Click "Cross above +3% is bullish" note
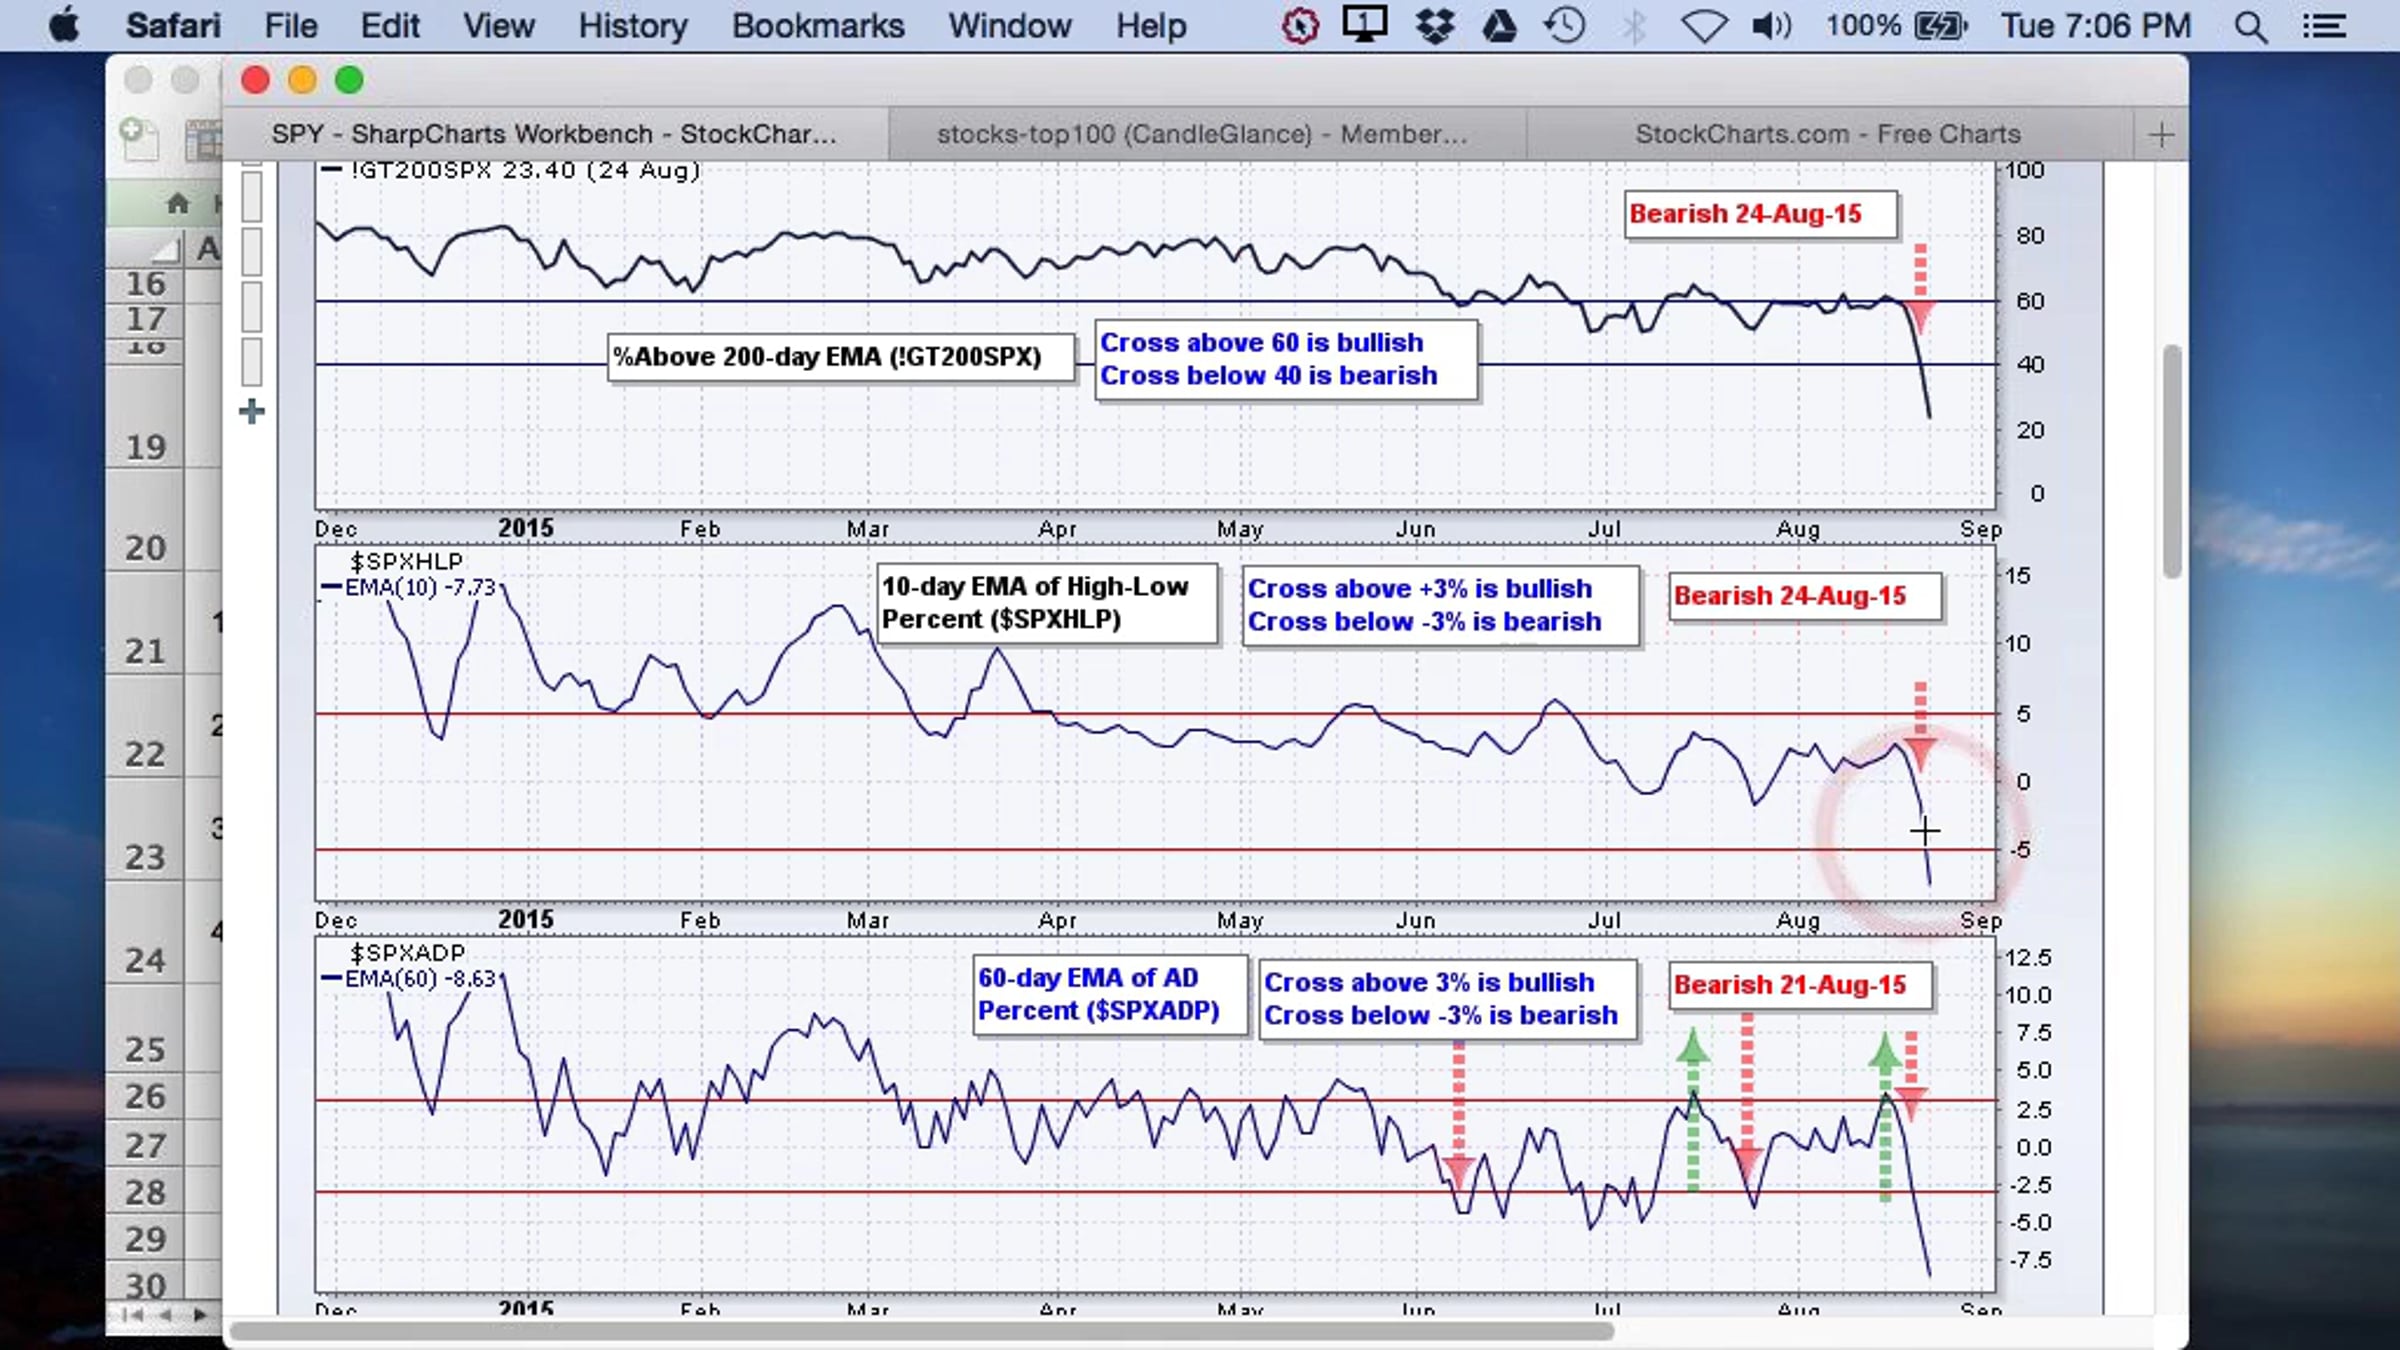This screenshot has width=2400, height=1350. click(x=1420, y=589)
